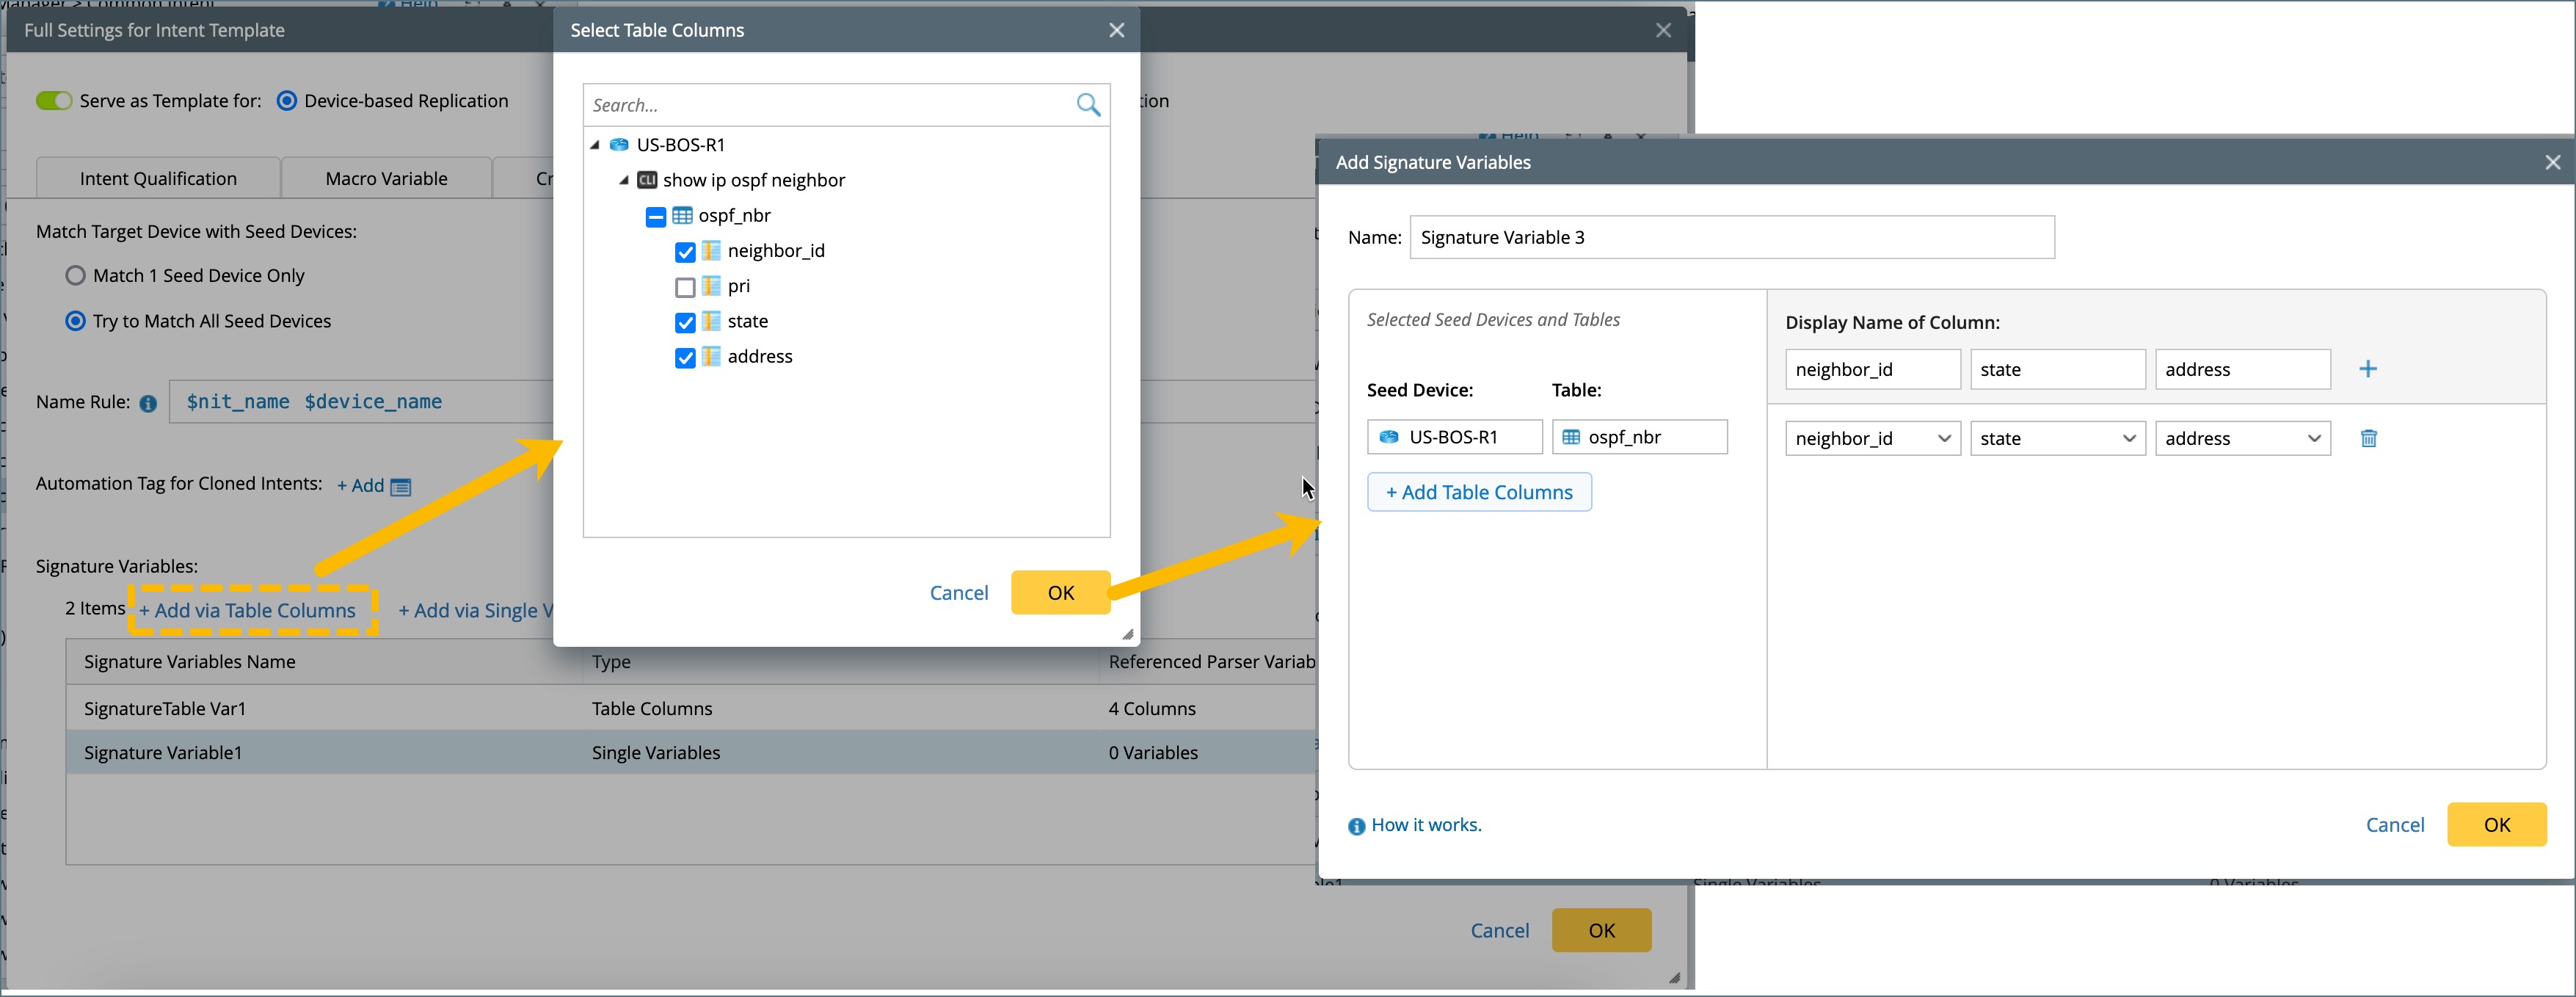The height and width of the screenshot is (997, 2576).
Task: Click the ospf_nbr table icon in tree
Action: point(682,216)
